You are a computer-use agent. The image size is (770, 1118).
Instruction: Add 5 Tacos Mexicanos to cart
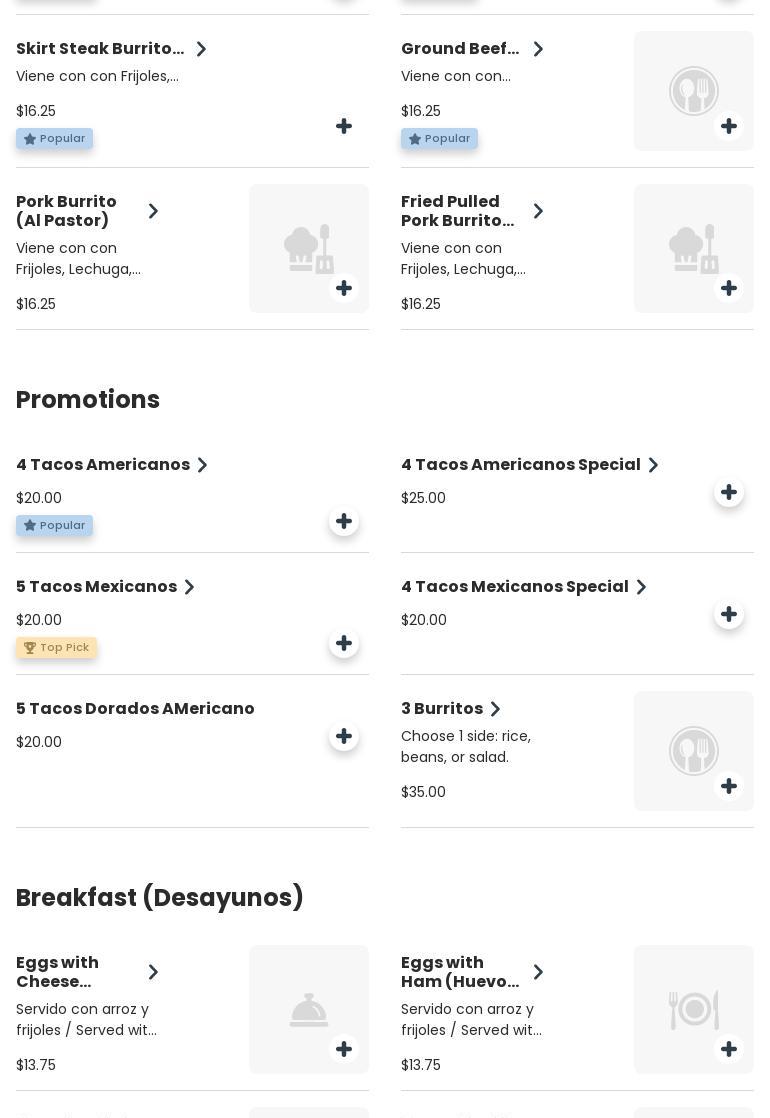tap(344, 643)
